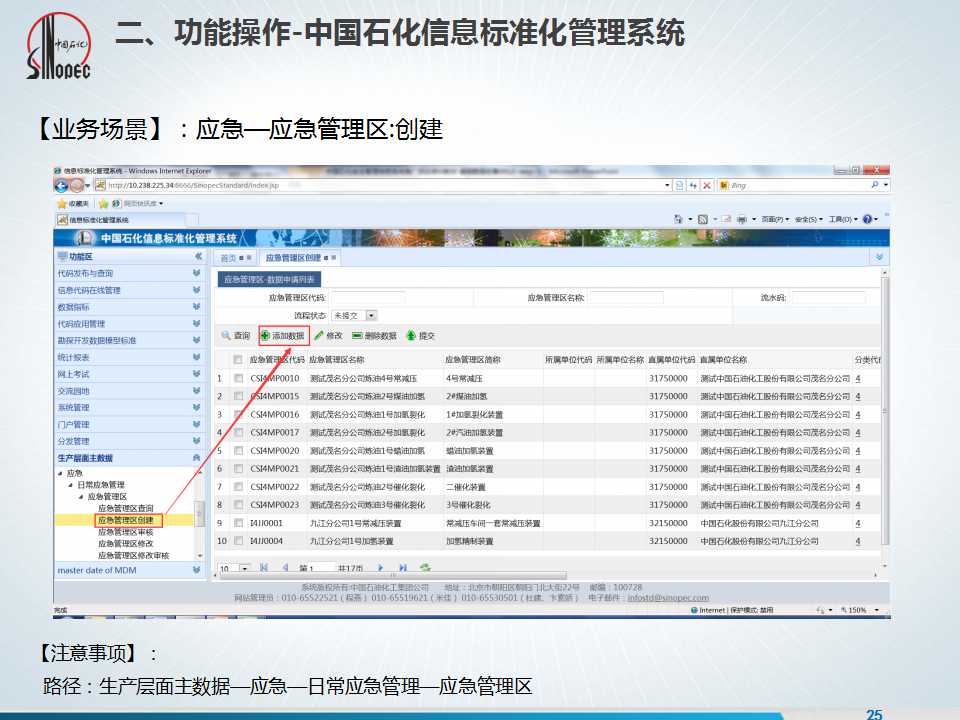This screenshot has width=960, height=720.
Task: Go to the first page of the grid
Action: click(264, 568)
